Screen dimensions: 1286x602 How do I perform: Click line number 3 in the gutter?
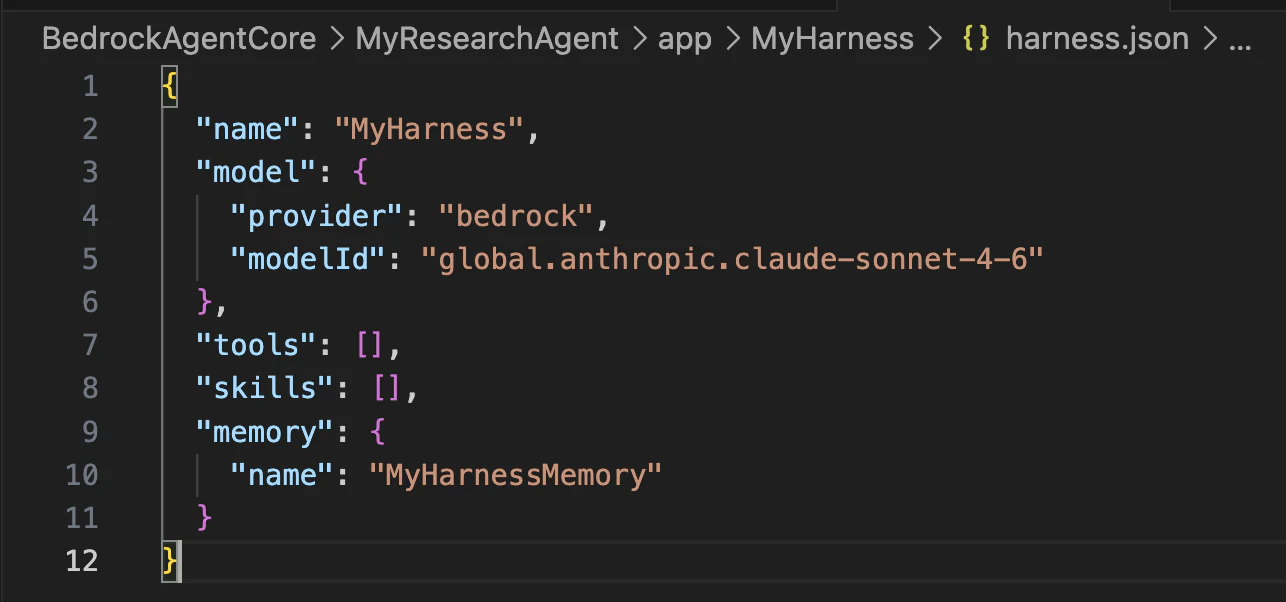90,172
